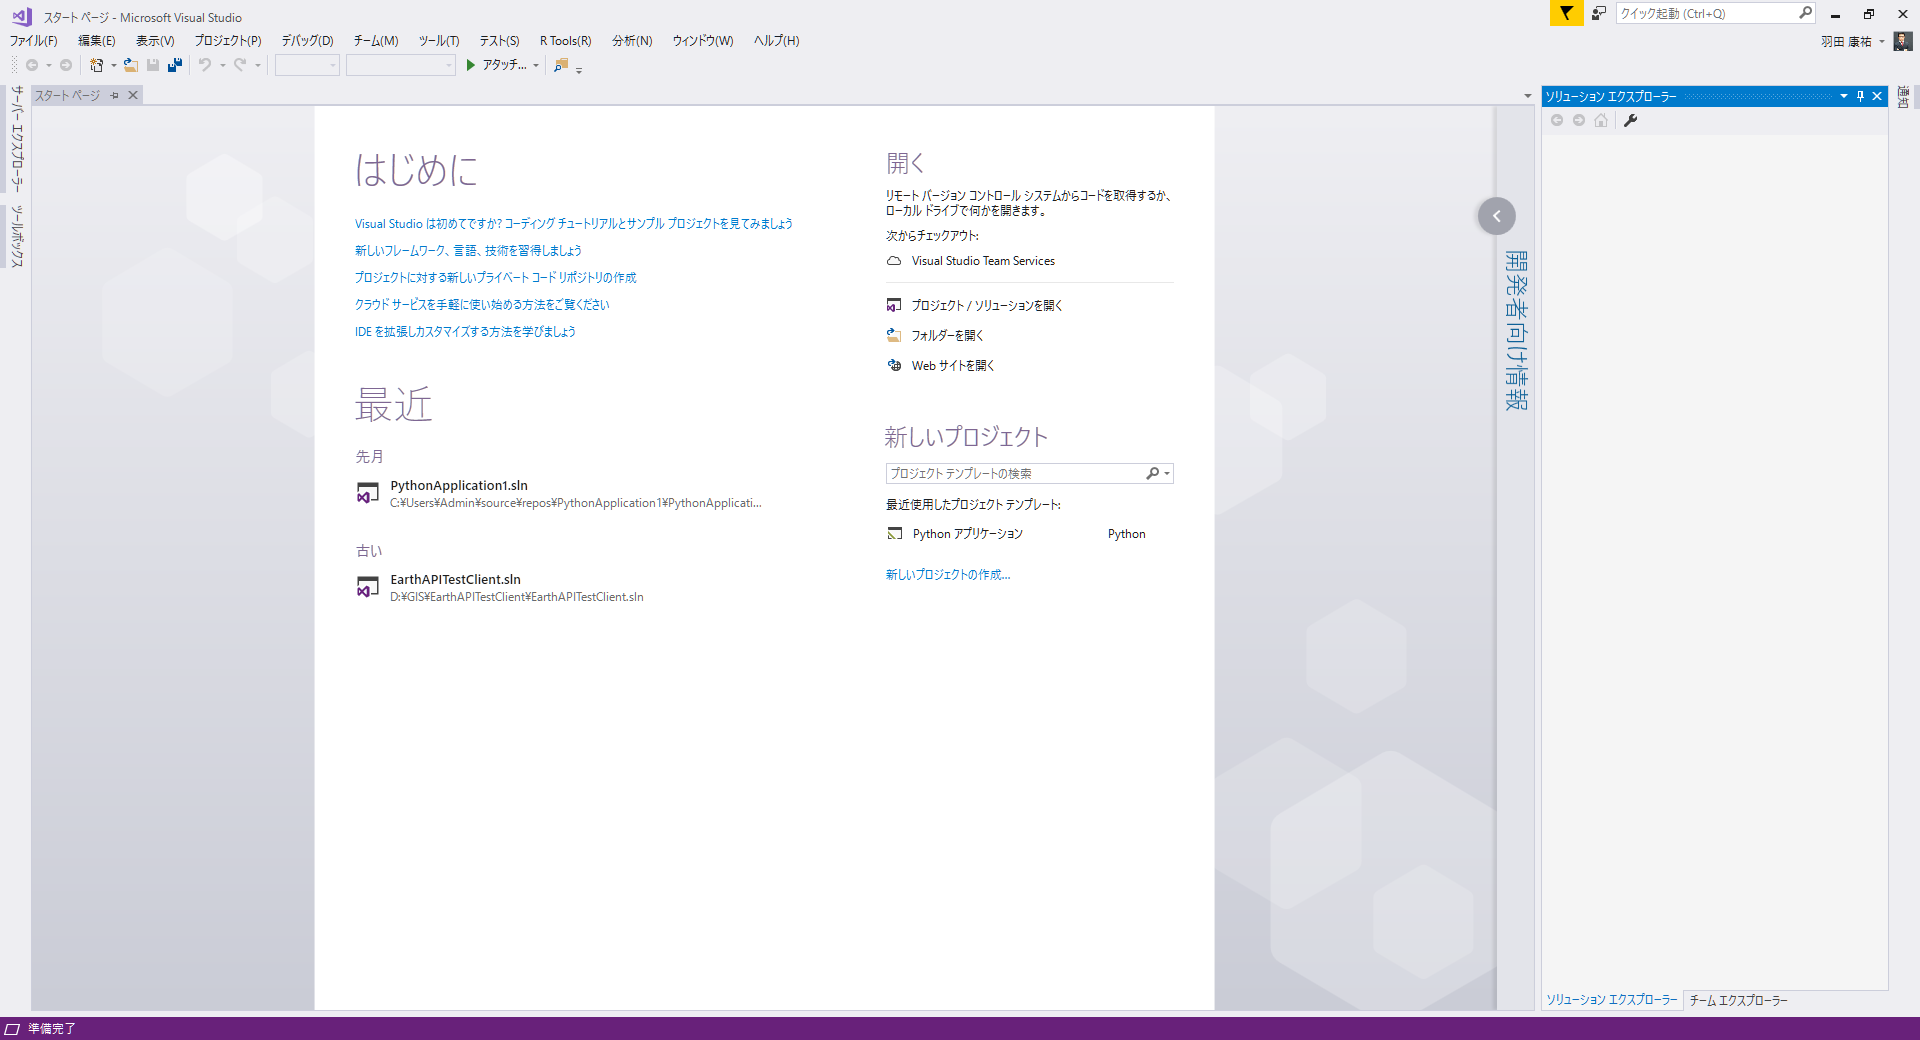Open the 通知 side tab at right edge
Screen dimensions: 1920x1040
pyautogui.click(x=1903, y=97)
